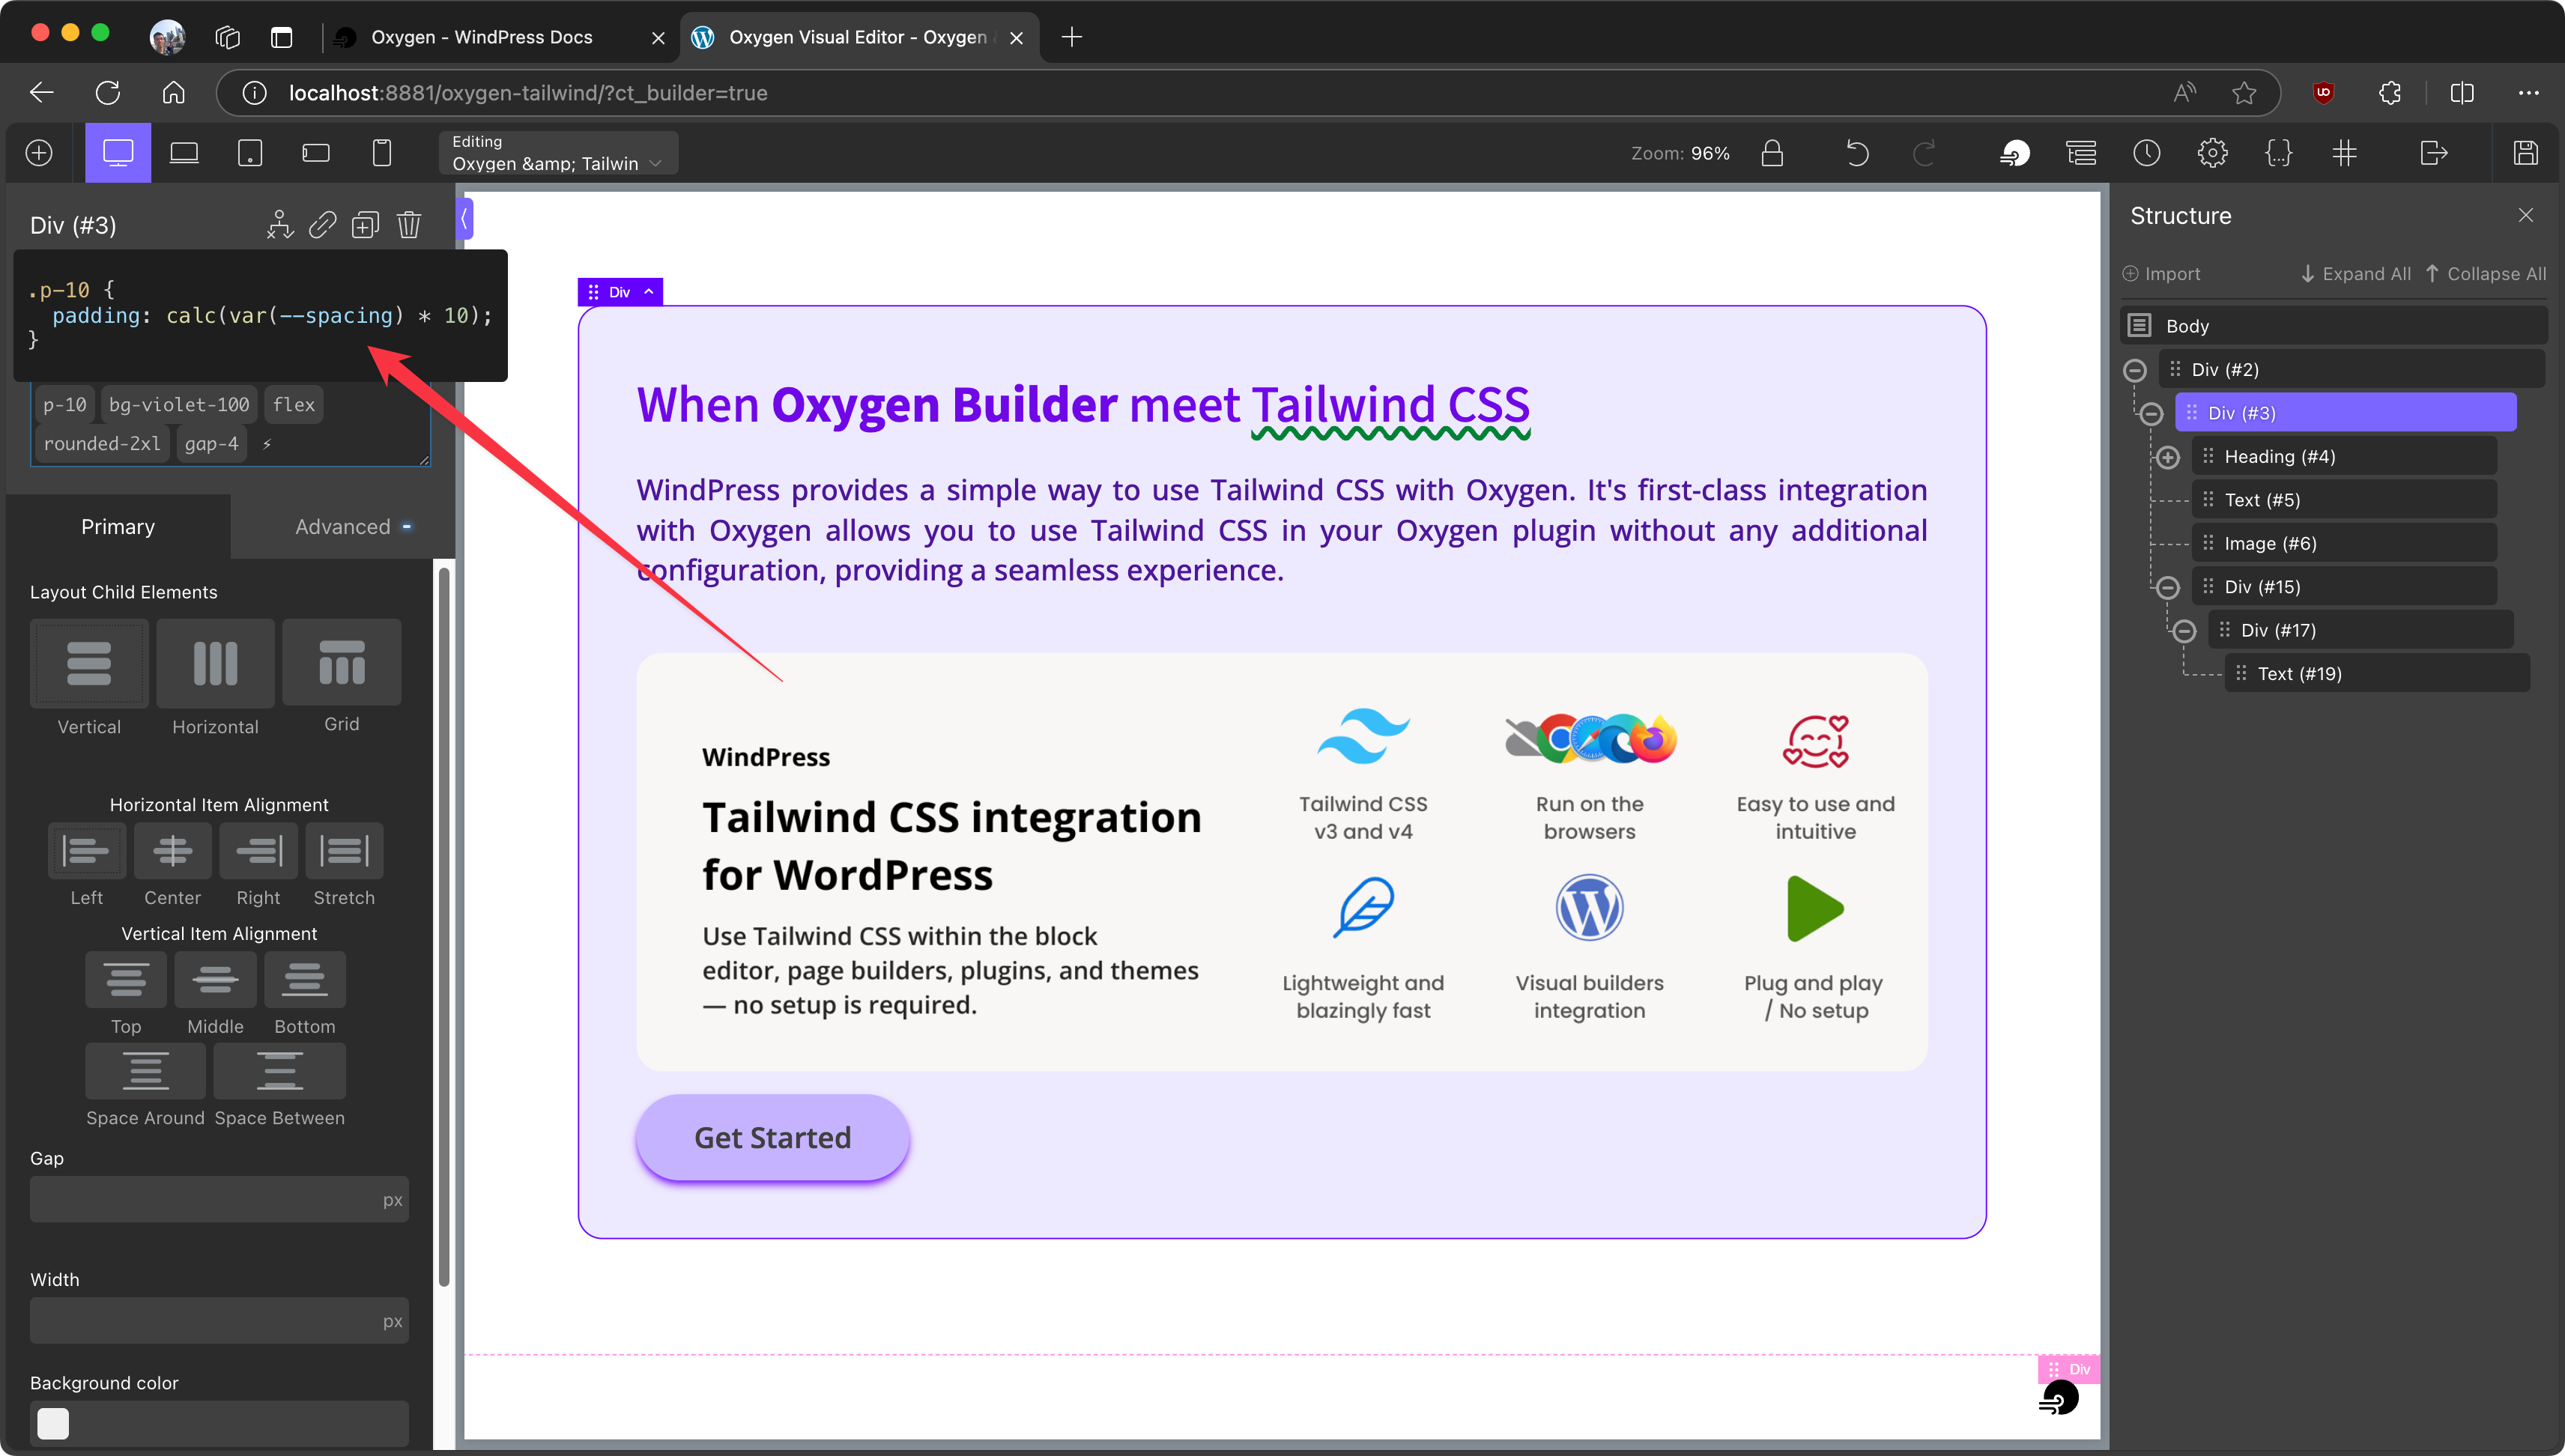The height and width of the screenshot is (1456, 2565).
Task: Open the Background color swatch
Action: point(53,1423)
